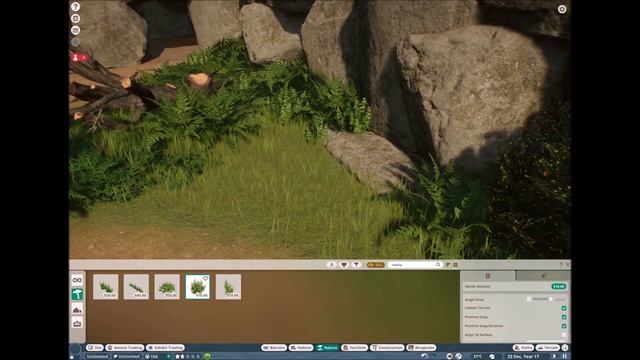Image resolution: width=640 pixels, height=360 pixels.
Task: Open the Nature build tab
Action: click(x=327, y=348)
